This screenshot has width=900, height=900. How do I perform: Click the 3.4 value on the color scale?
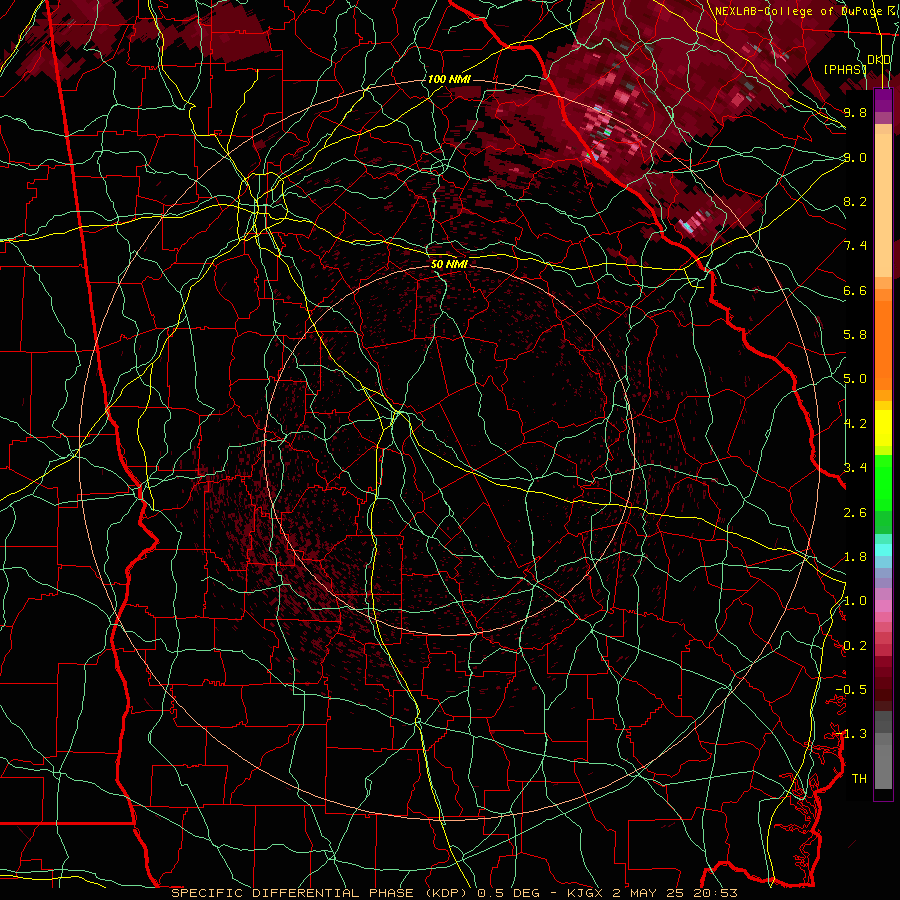coord(855,468)
